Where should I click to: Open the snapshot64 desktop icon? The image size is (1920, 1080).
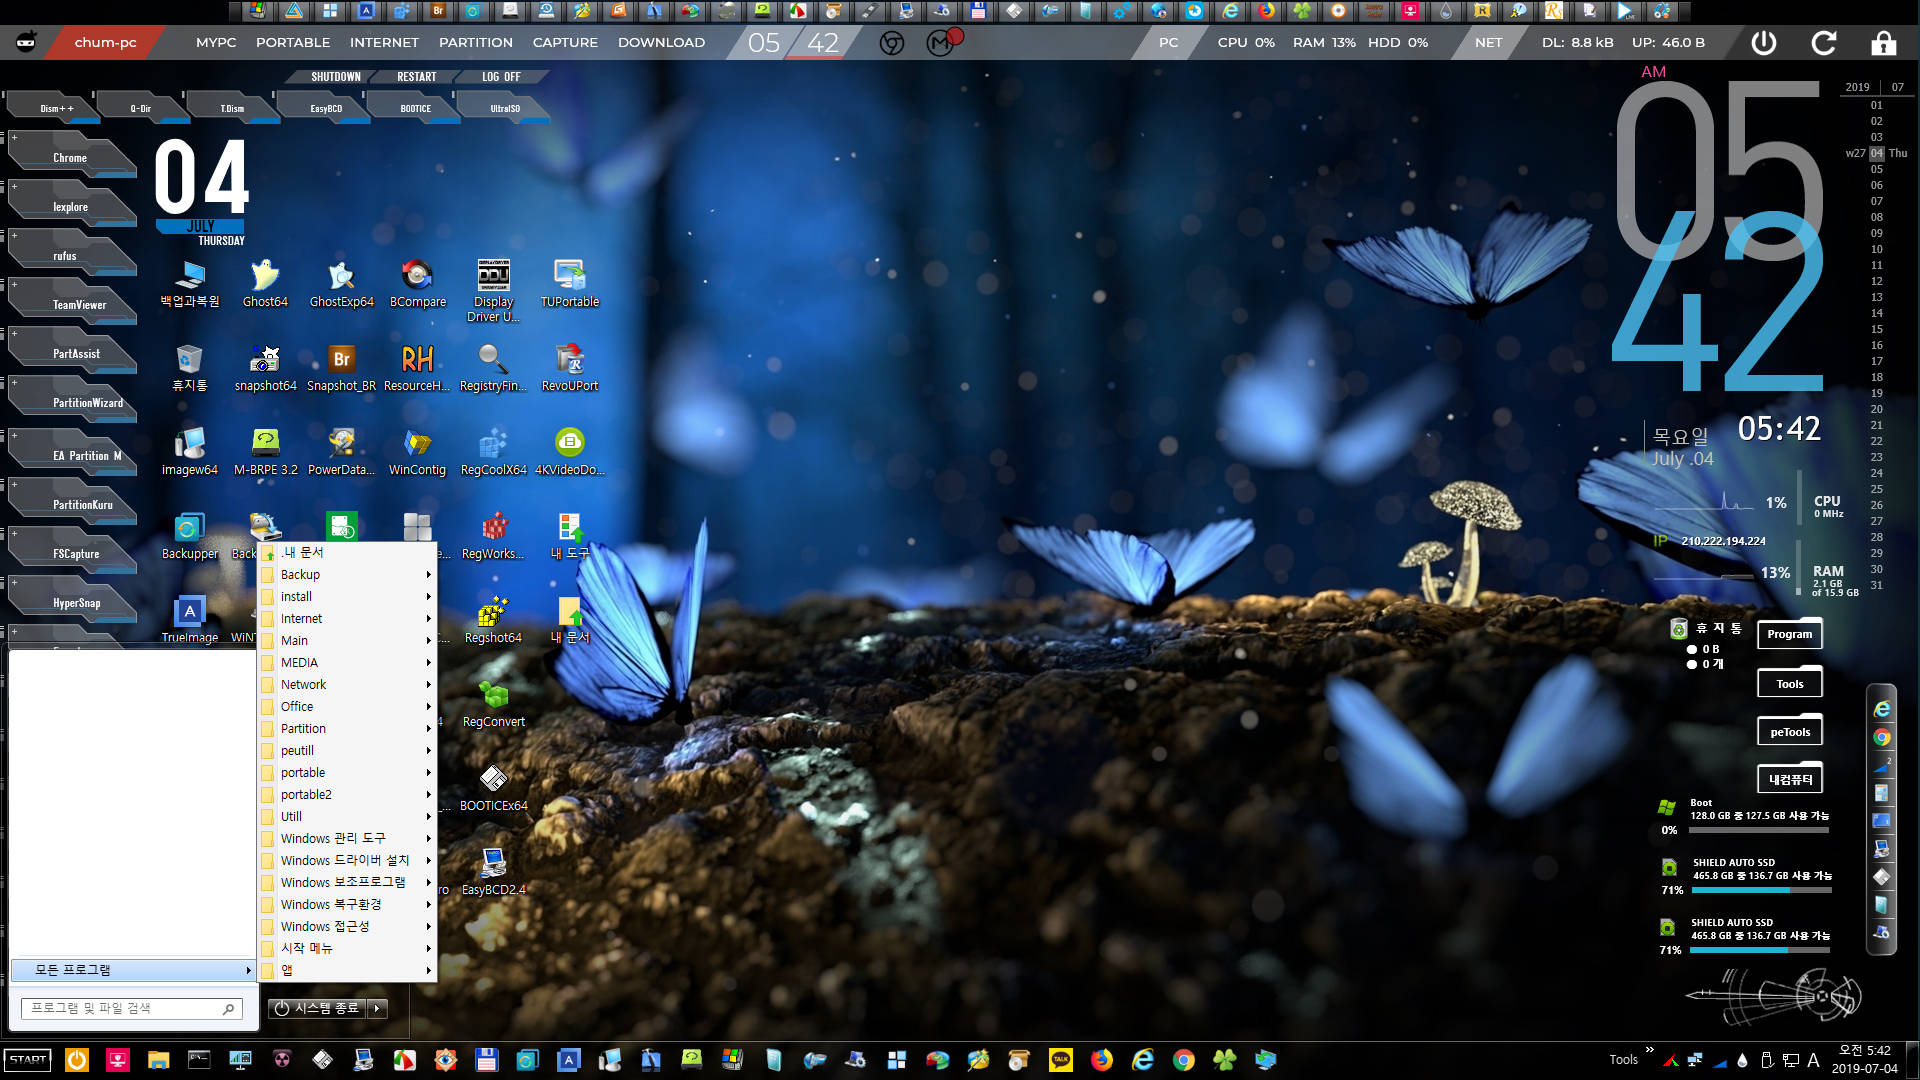click(x=265, y=368)
